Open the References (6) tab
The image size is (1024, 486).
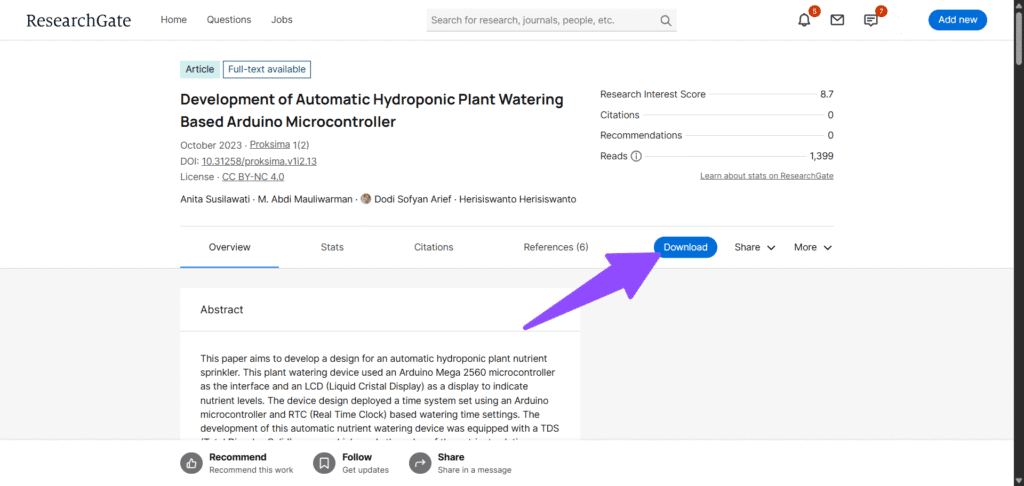555,247
